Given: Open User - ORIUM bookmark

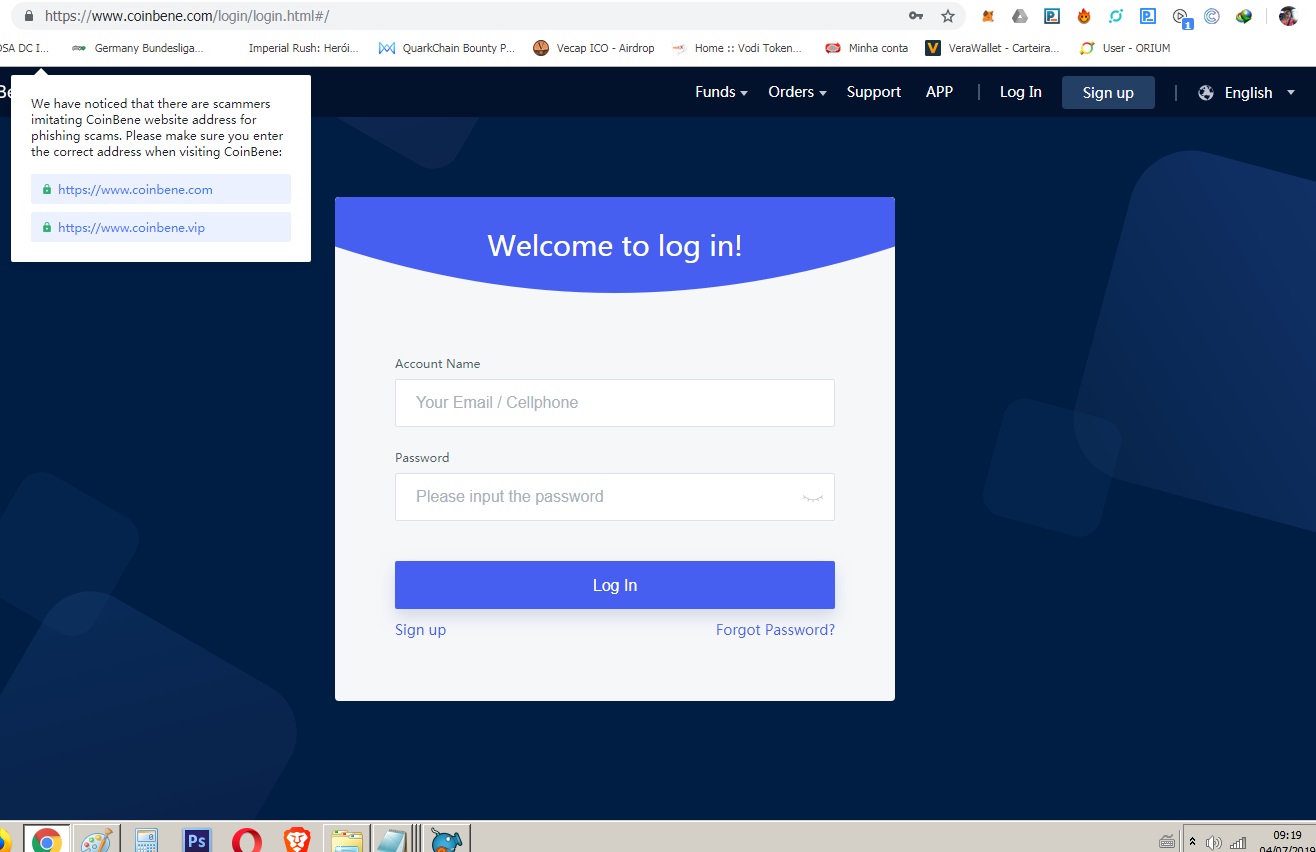Looking at the screenshot, I should click(x=1125, y=48).
